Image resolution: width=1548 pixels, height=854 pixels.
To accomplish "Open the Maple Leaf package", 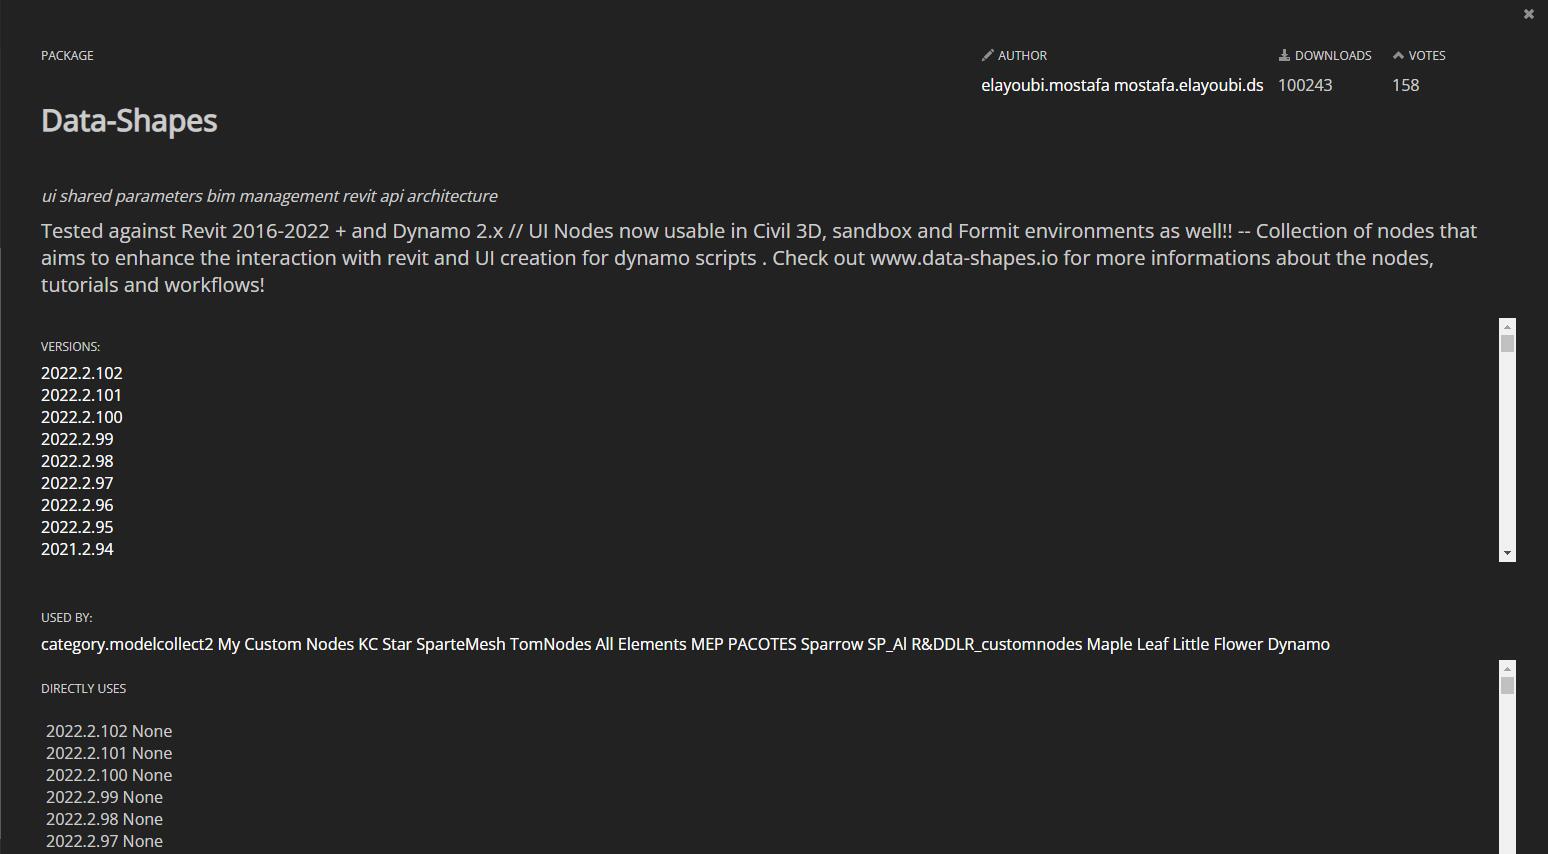I will [1127, 644].
